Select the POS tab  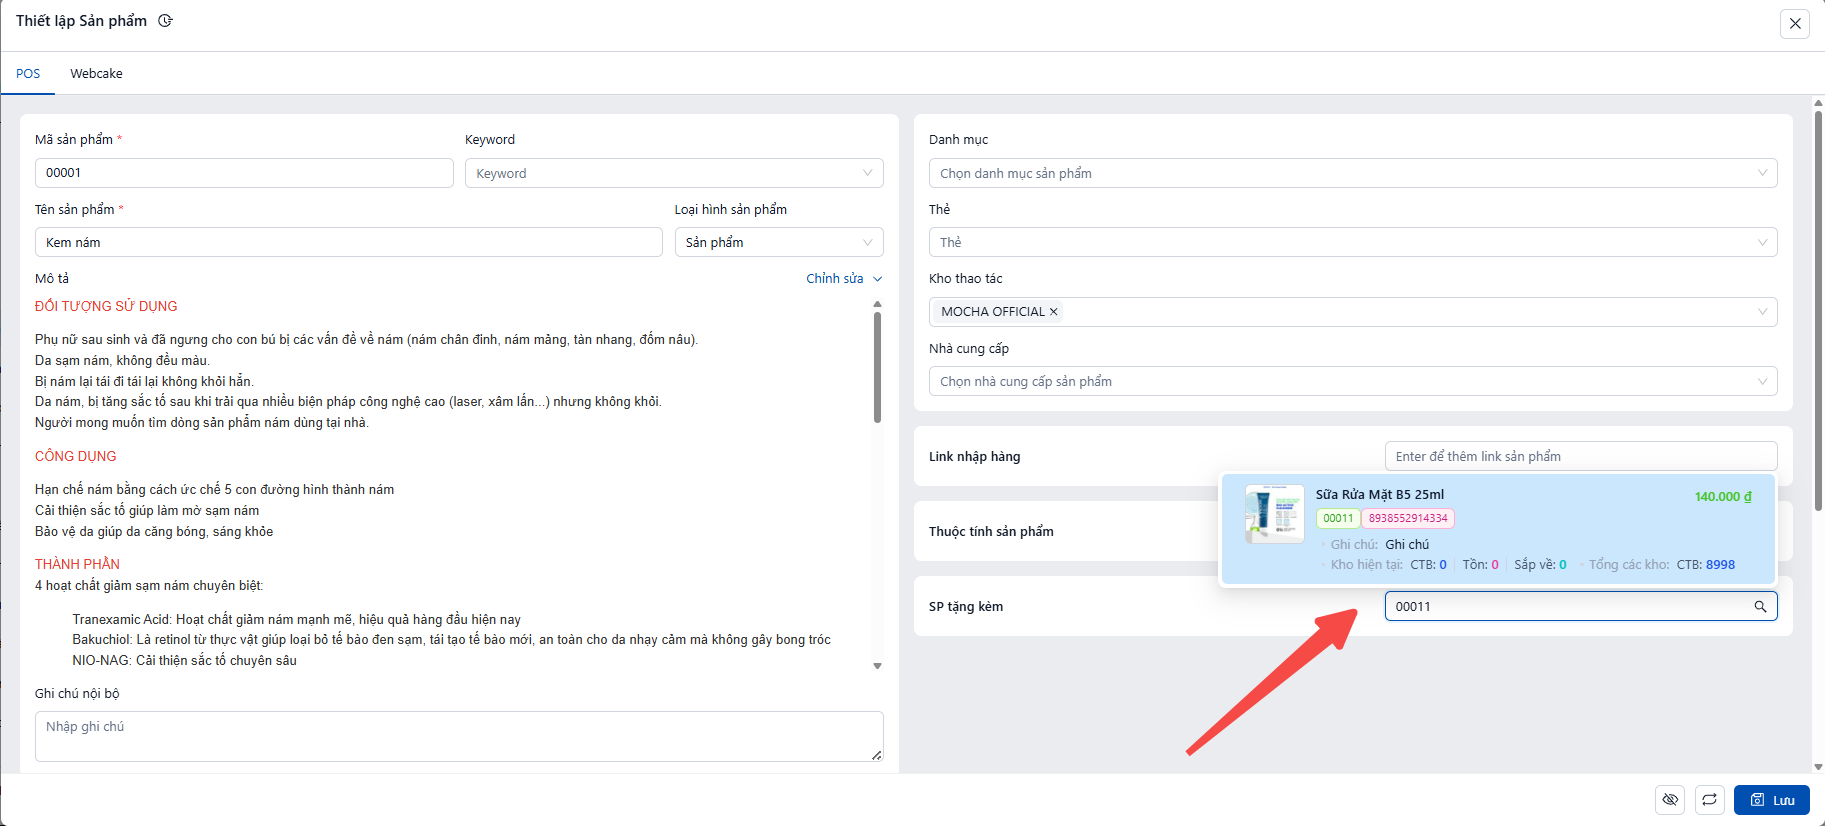[28, 74]
